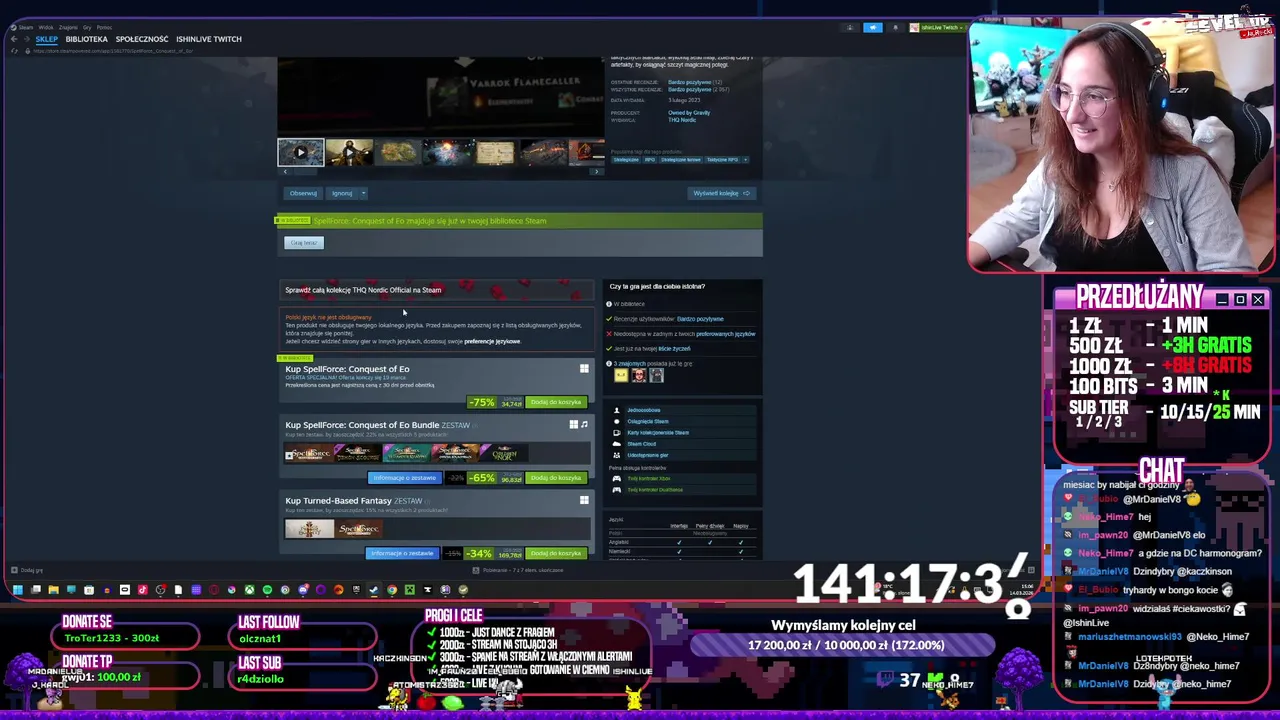
Task: Click the Dodaj grę button at bottom left
Action: pyautogui.click(x=27, y=570)
